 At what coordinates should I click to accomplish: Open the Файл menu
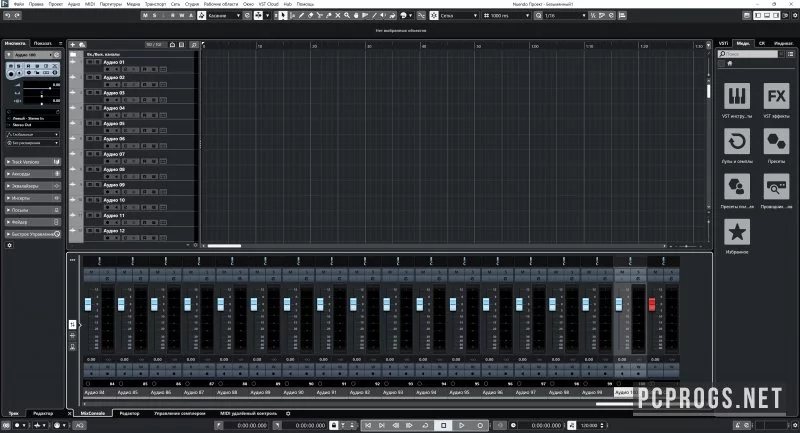(x=18, y=4)
